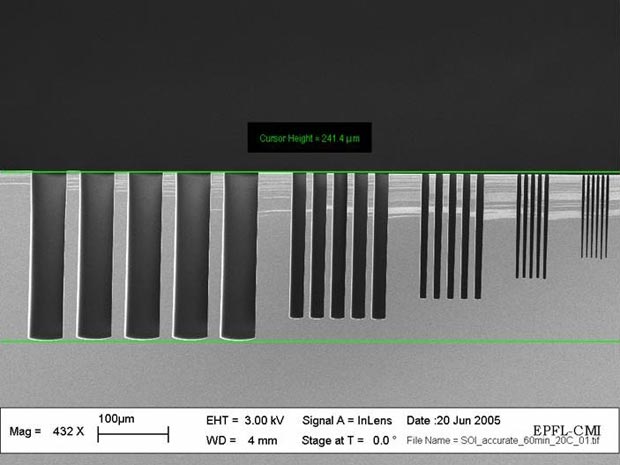Click first trench of the second trench group
620x465 pixels.
(x=297, y=245)
